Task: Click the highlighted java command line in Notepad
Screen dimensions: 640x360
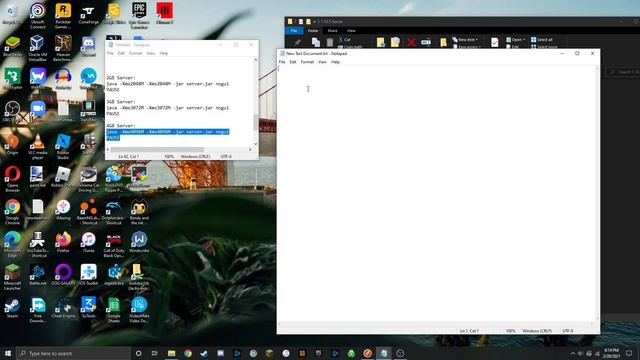Action: [x=168, y=132]
